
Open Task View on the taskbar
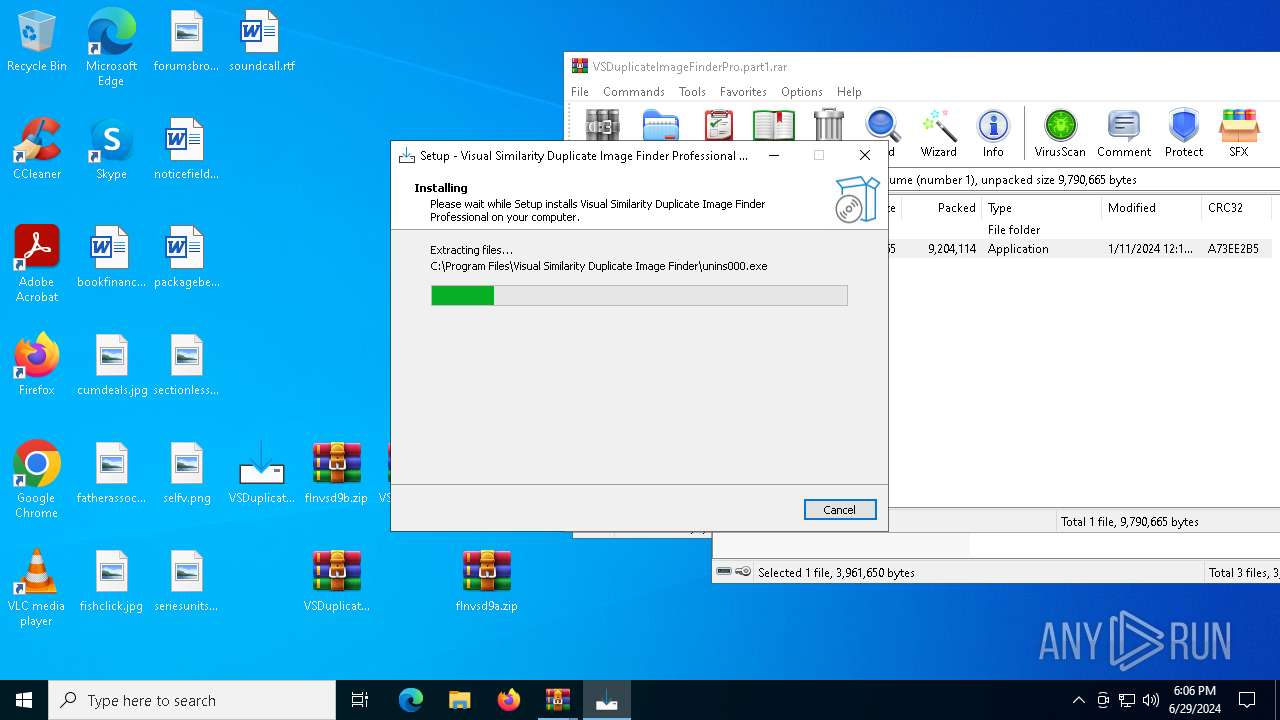[x=360, y=700]
